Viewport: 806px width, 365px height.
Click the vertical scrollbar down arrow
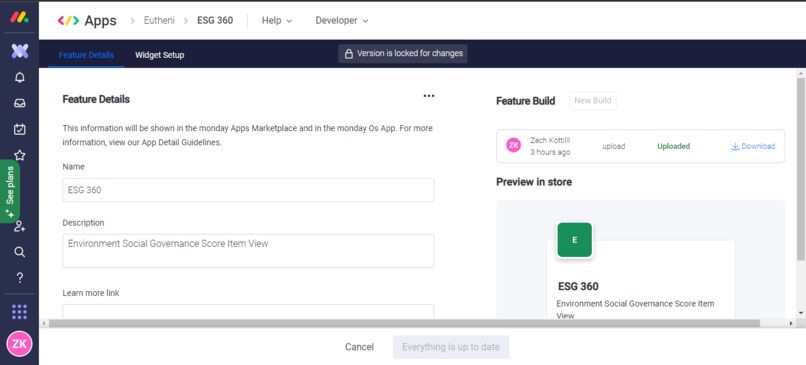click(801, 313)
